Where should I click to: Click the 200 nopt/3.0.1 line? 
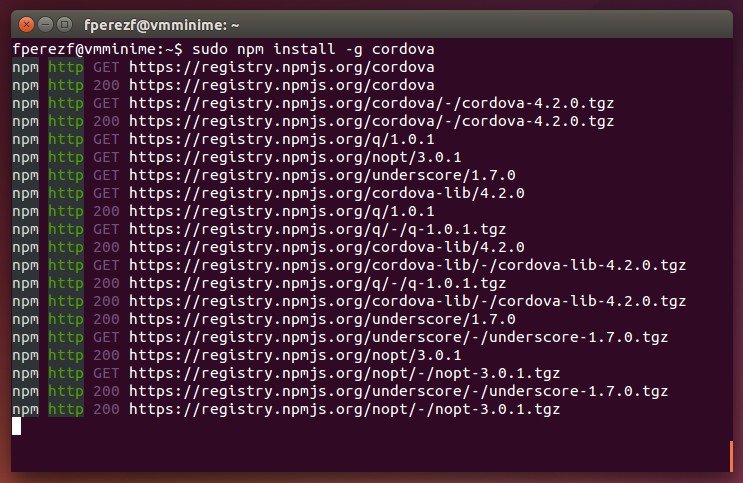(x=237, y=355)
